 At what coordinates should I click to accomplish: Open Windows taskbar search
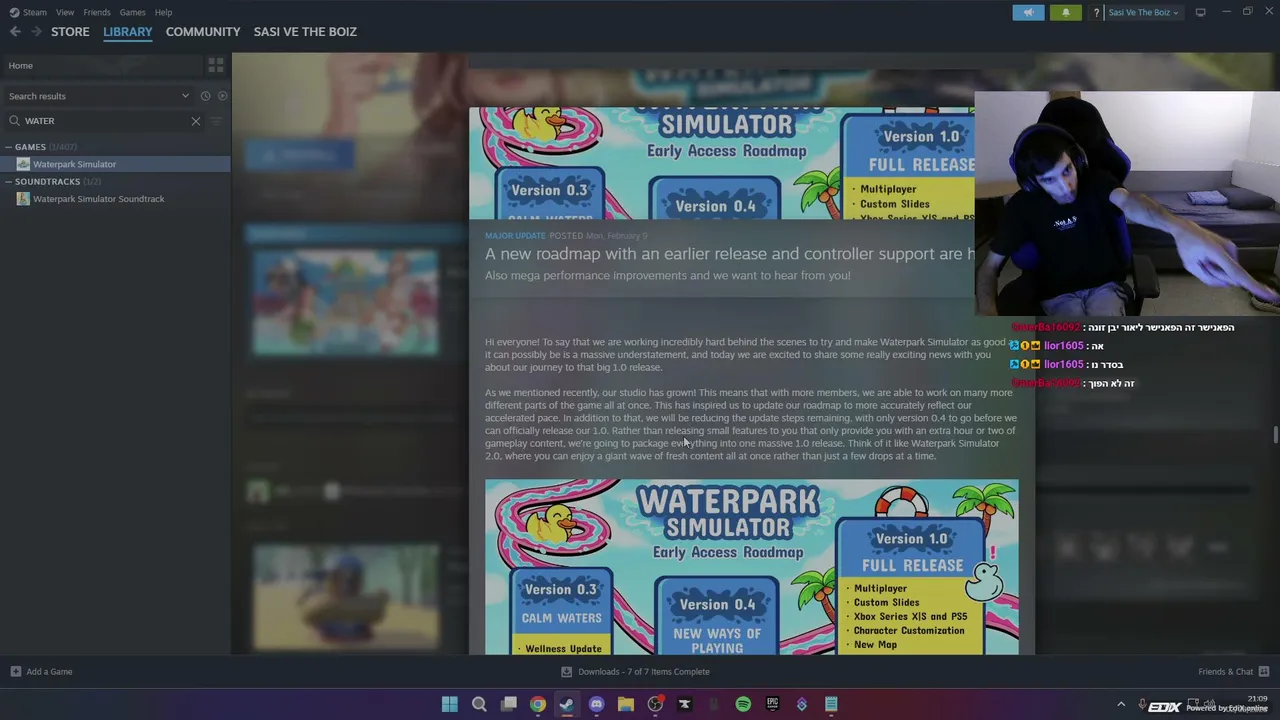click(x=479, y=704)
